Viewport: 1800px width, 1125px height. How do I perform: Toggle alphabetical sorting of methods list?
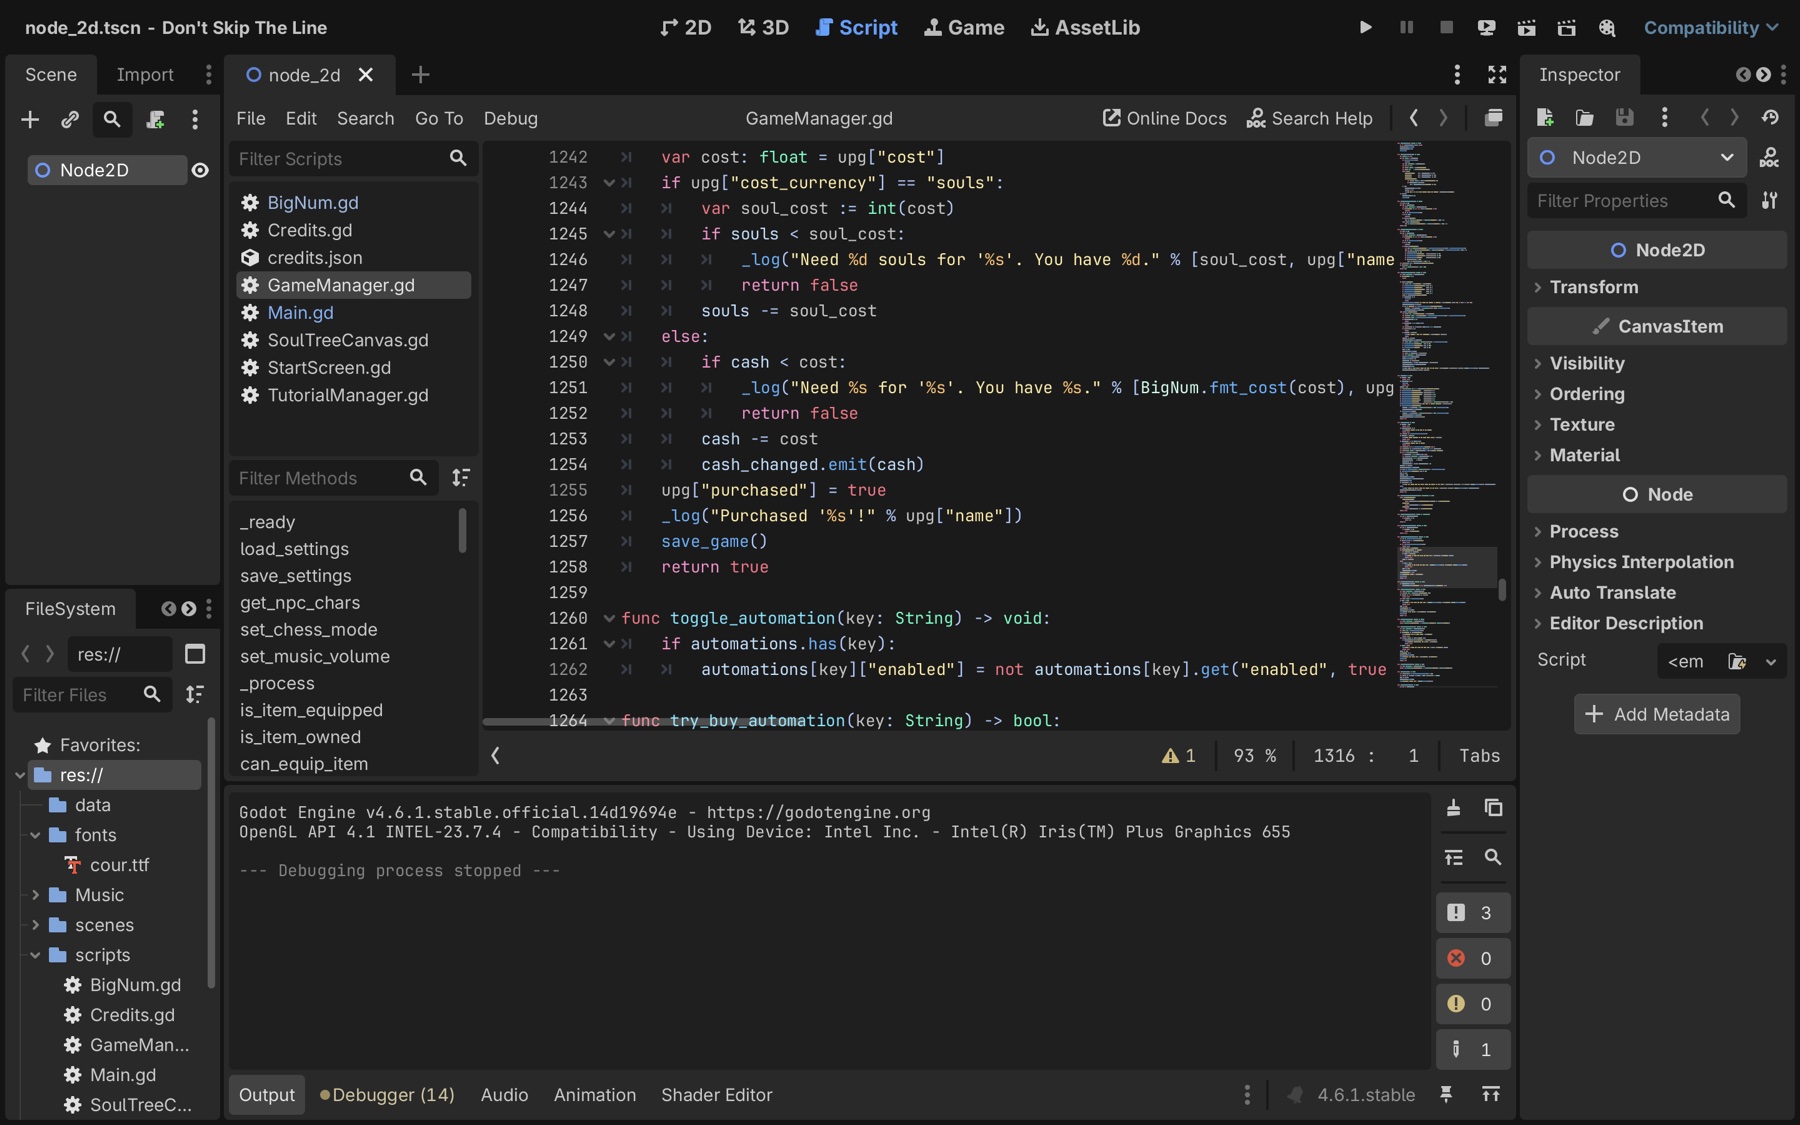(460, 478)
